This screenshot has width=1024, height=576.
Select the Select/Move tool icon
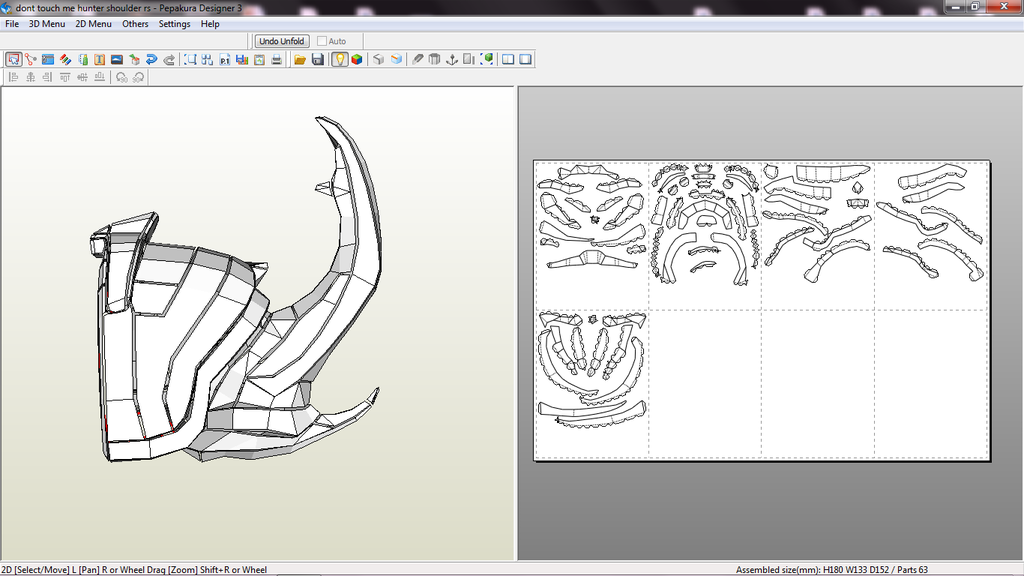[13, 59]
